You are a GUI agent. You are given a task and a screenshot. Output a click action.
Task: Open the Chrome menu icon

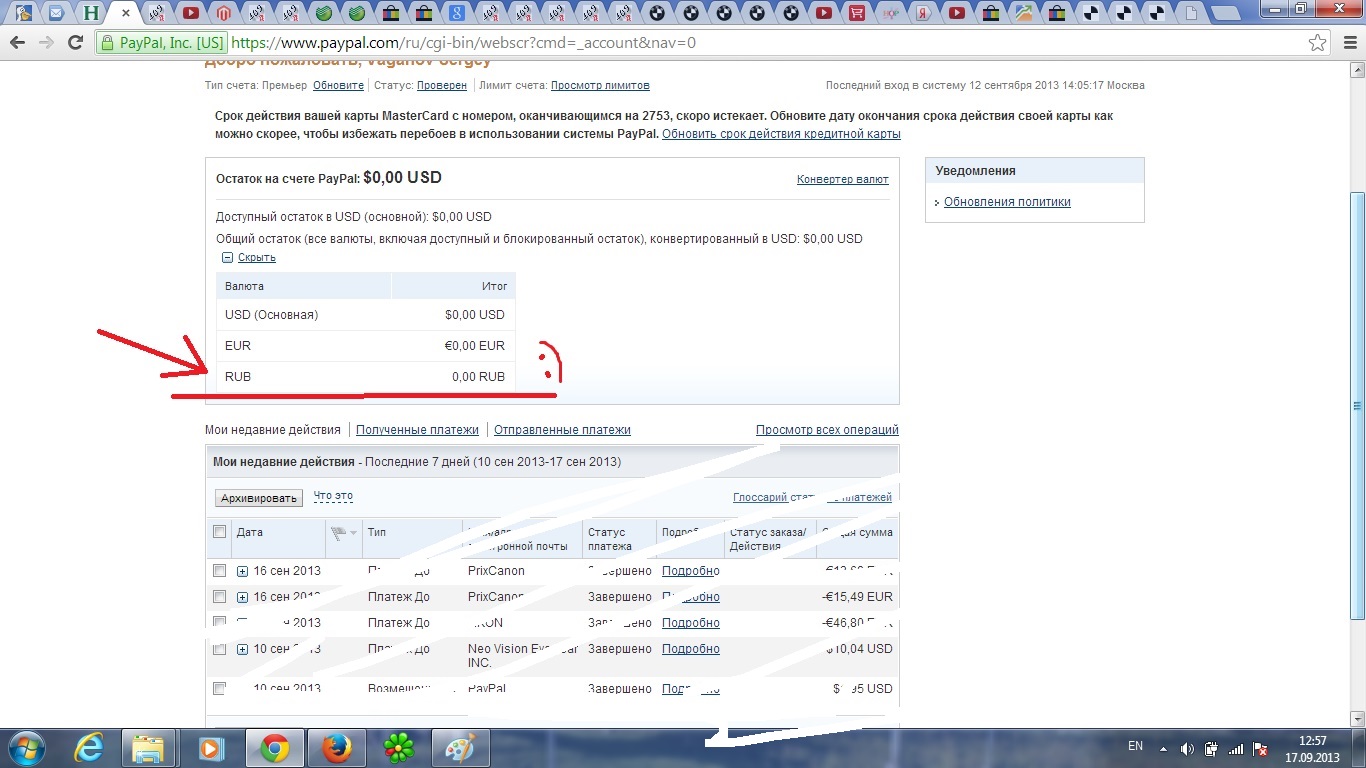tap(1347, 43)
